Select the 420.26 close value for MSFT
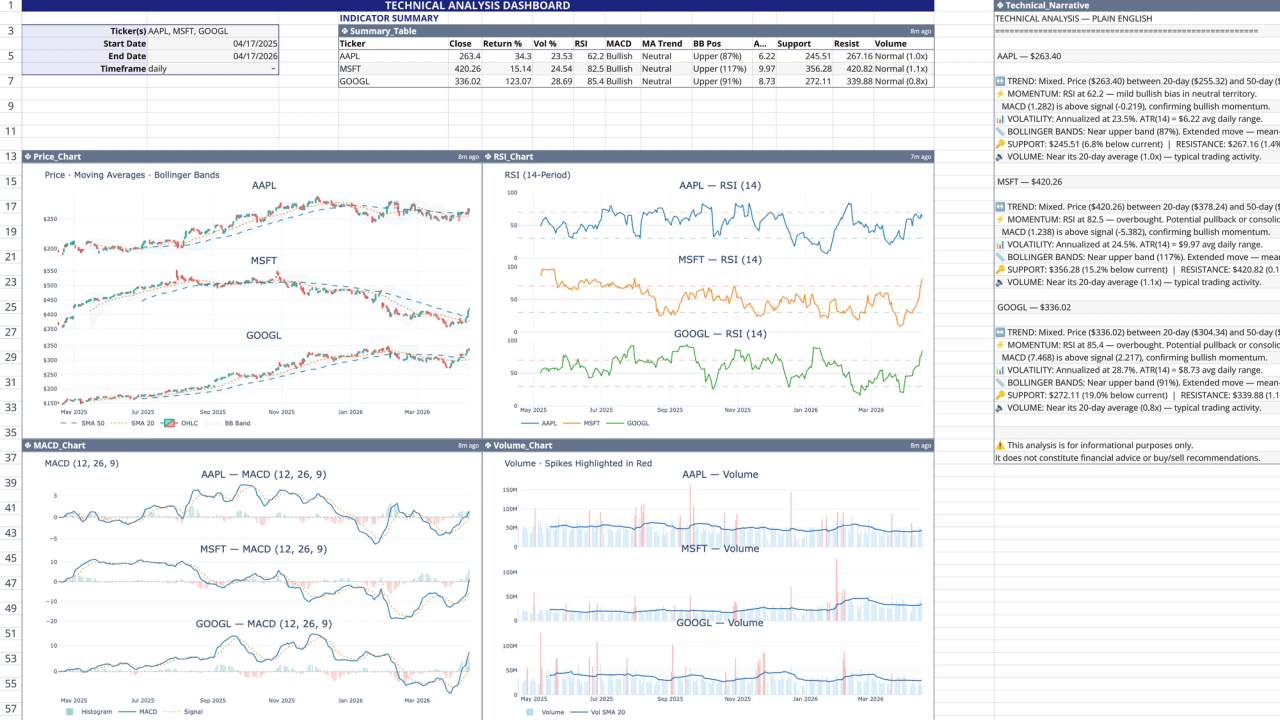This screenshot has height=720, width=1280. (464, 69)
